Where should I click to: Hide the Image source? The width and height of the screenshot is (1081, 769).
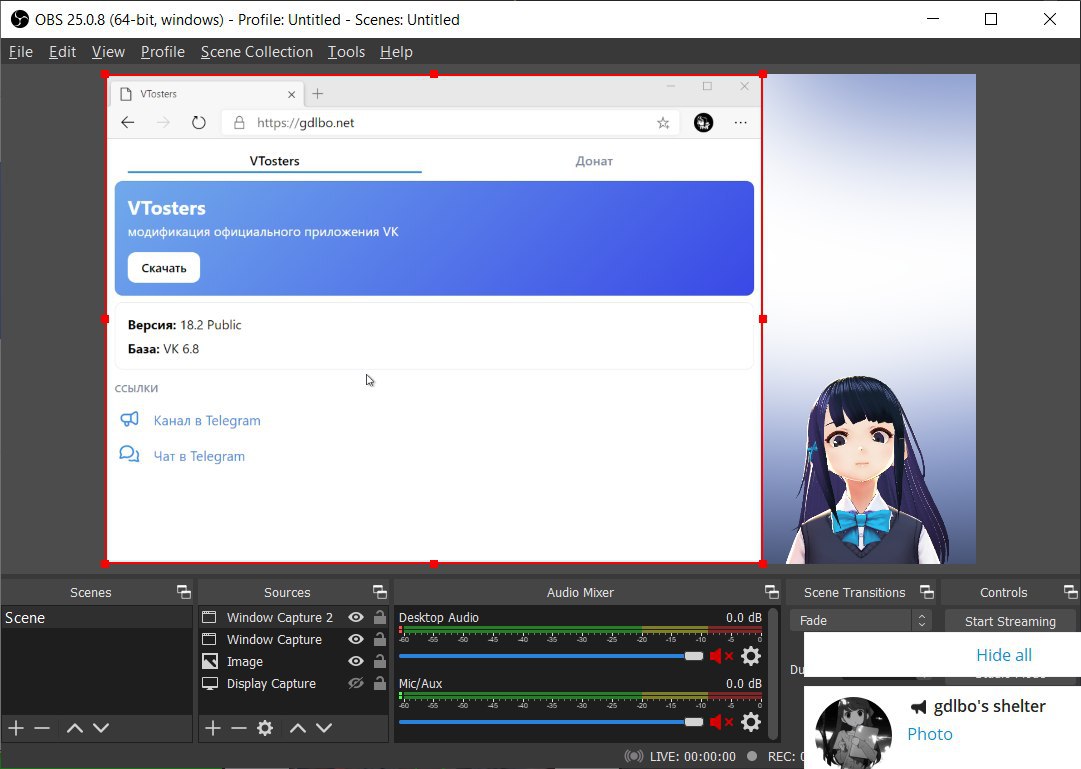point(356,661)
